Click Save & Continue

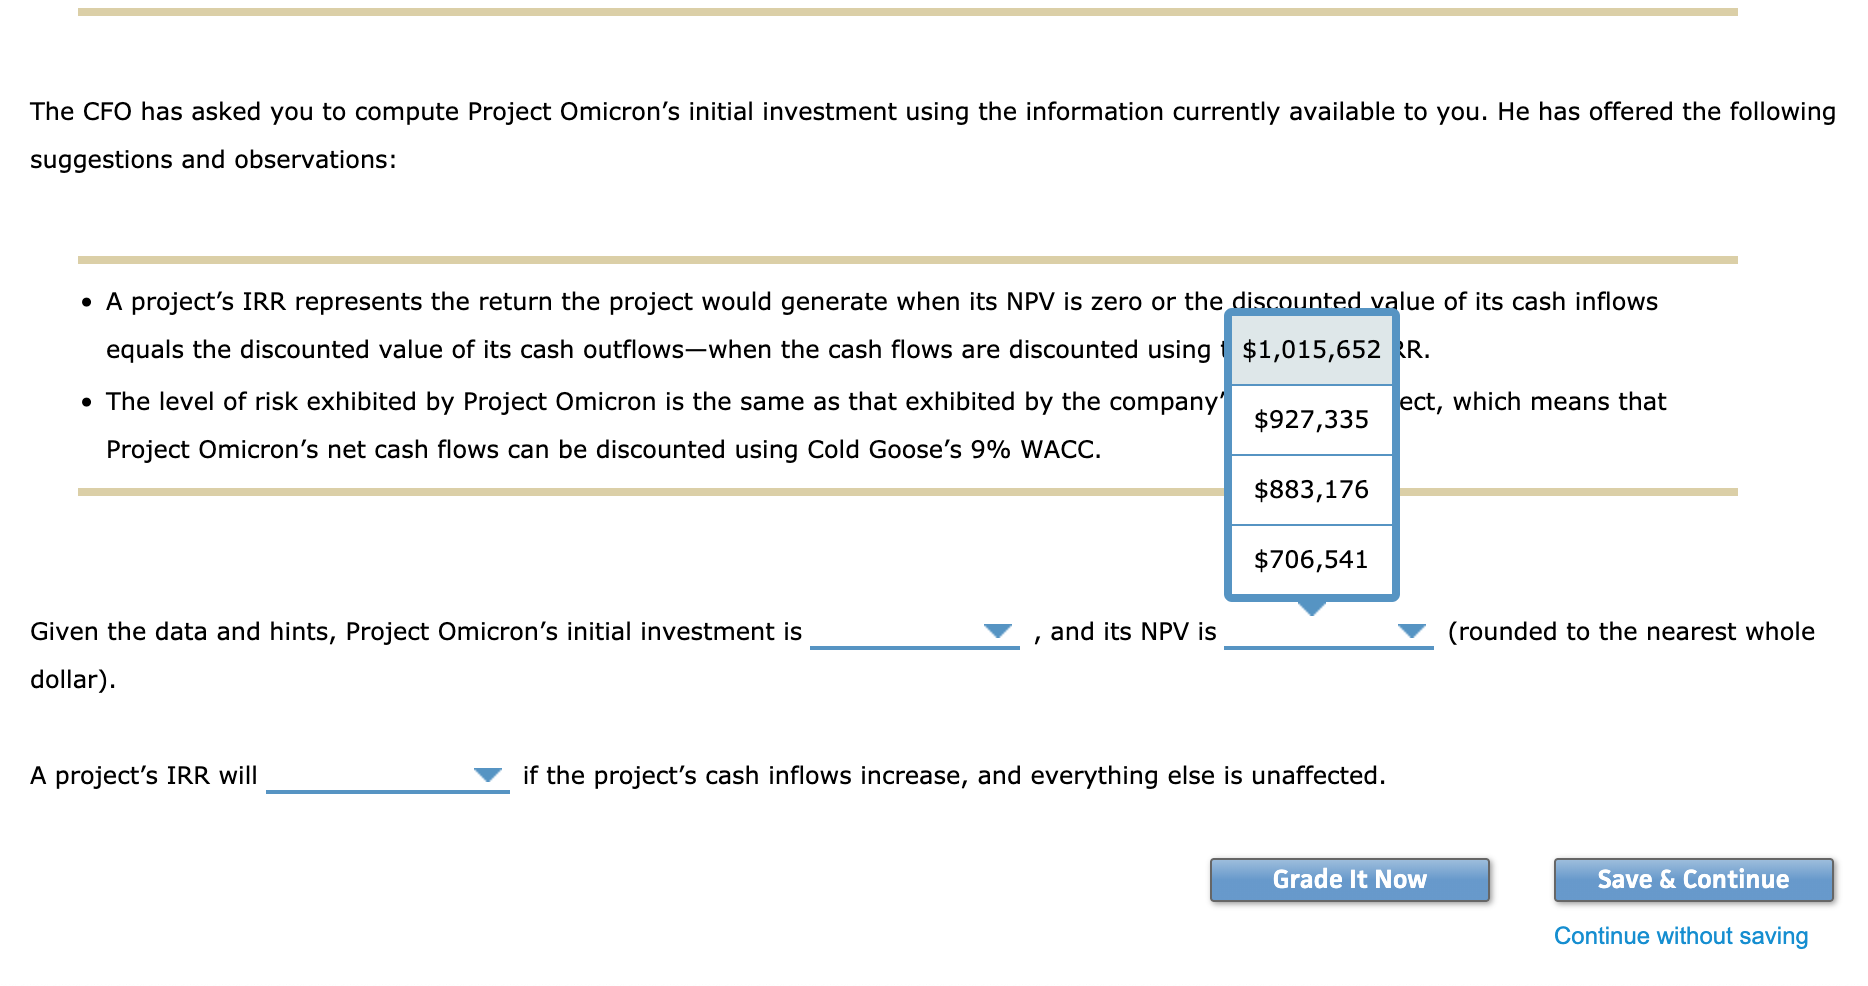[x=1693, y=879]
